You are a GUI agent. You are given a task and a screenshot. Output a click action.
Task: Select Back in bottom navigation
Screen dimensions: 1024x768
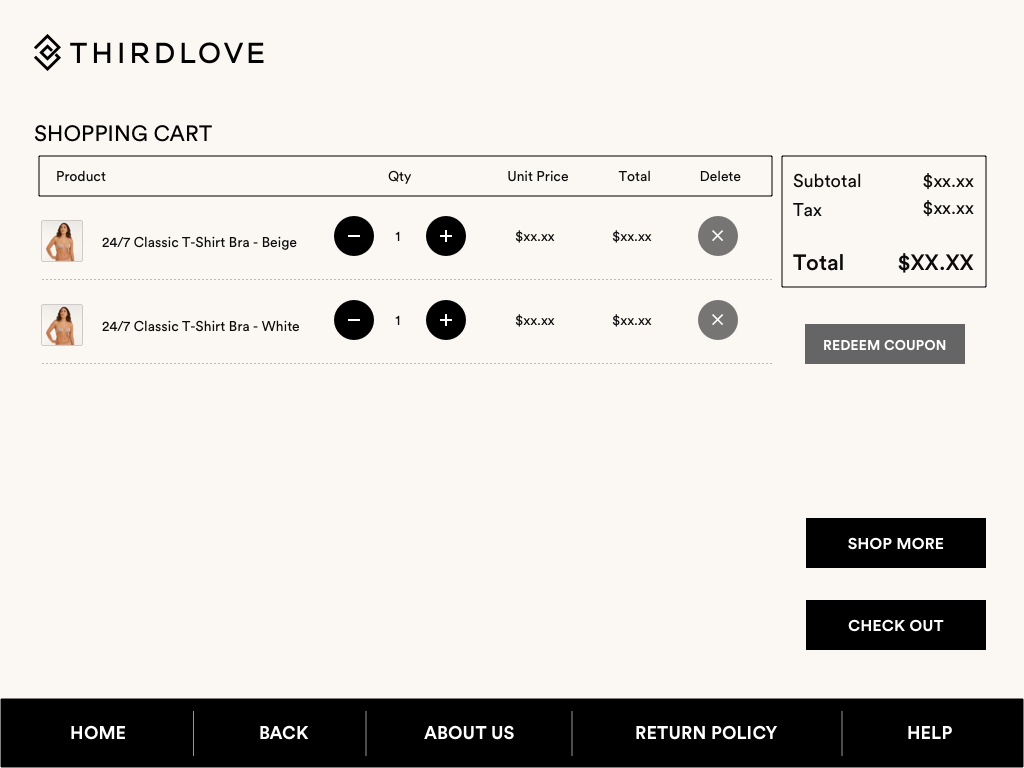[283, 733]
